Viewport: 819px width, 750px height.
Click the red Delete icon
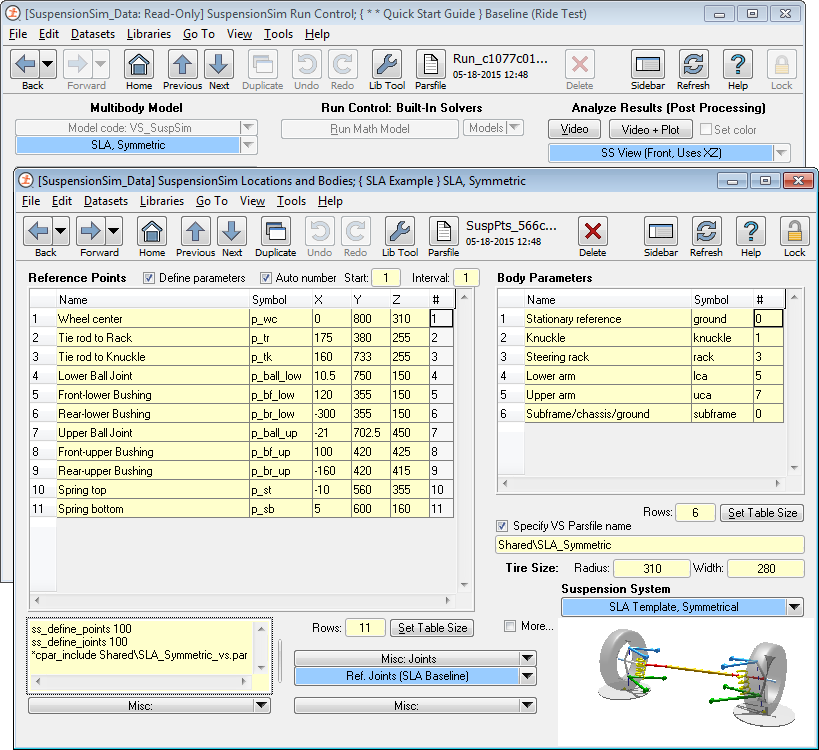[593, 232]
